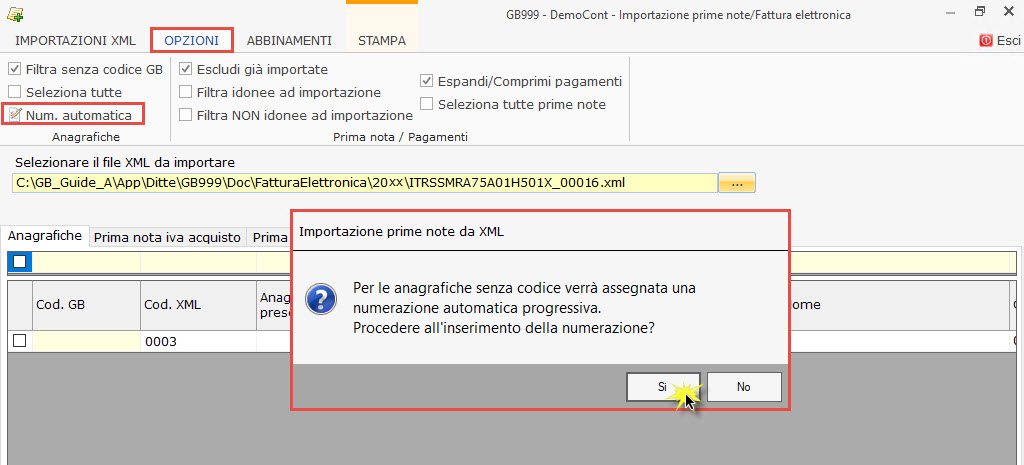
Task: Decline with the No button
Action: click(743, 387)
